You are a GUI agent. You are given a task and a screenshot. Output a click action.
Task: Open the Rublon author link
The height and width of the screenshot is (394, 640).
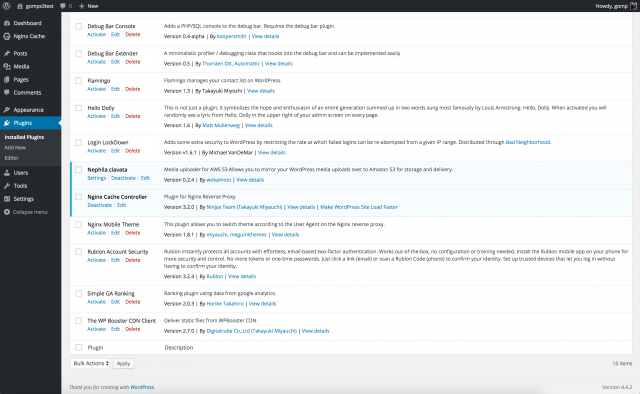tap(215, 276)
